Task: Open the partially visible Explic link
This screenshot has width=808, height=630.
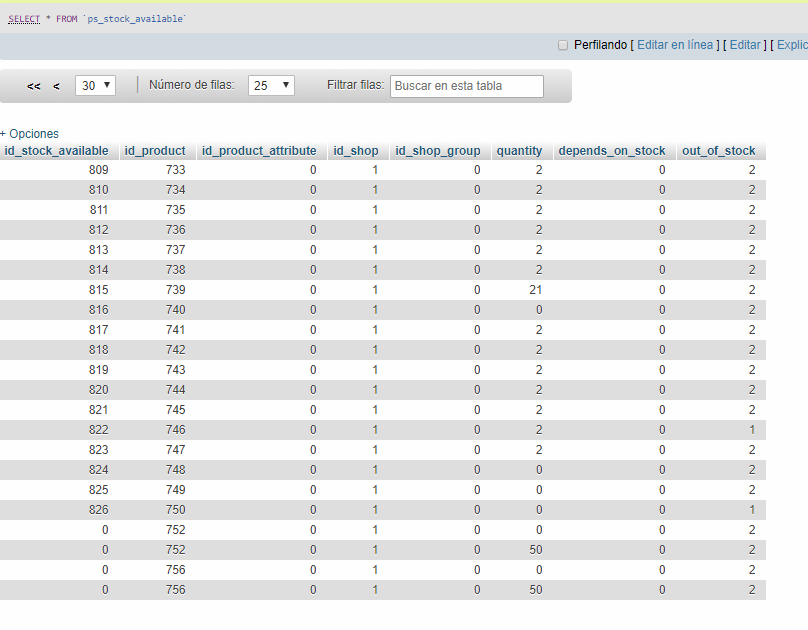Action: [x=792, y=45]
